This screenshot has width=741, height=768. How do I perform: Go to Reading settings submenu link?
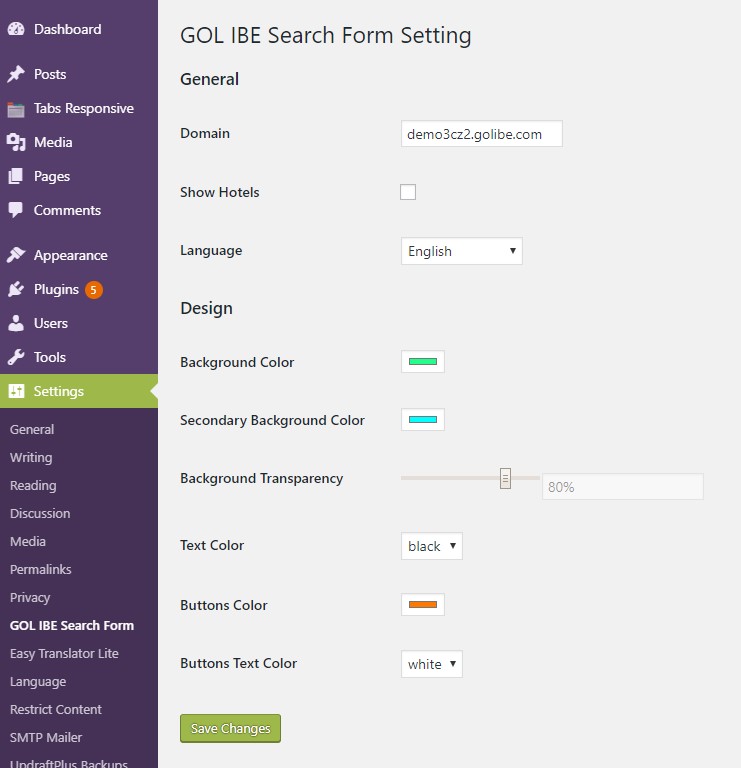(33, 485)
